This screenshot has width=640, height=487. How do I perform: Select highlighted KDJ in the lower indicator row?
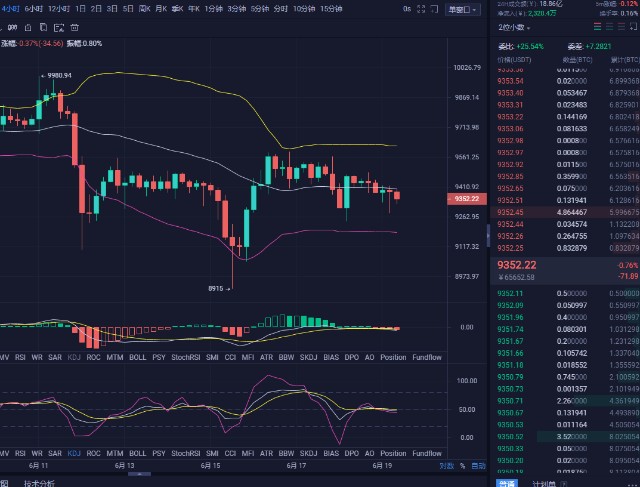point(74,453)
